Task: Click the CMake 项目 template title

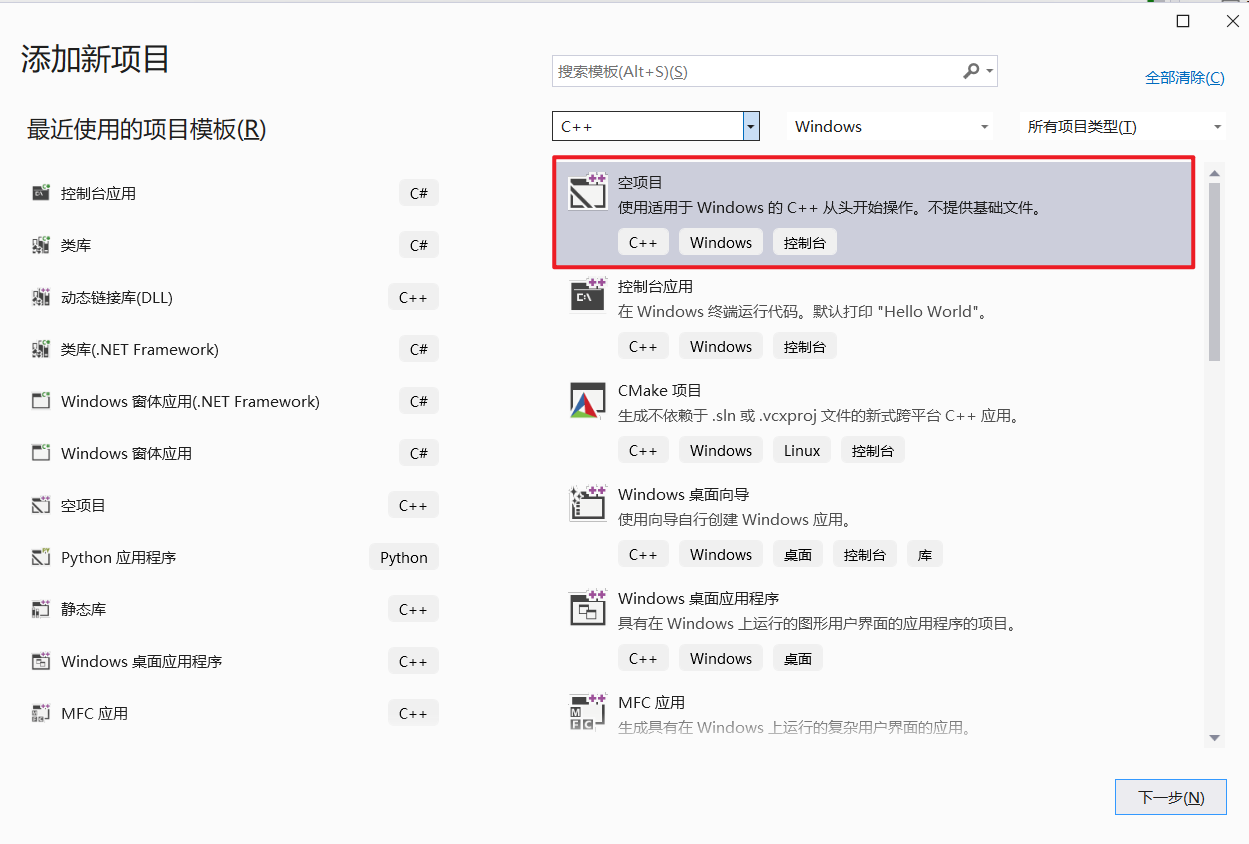Action: pos(660,390)
